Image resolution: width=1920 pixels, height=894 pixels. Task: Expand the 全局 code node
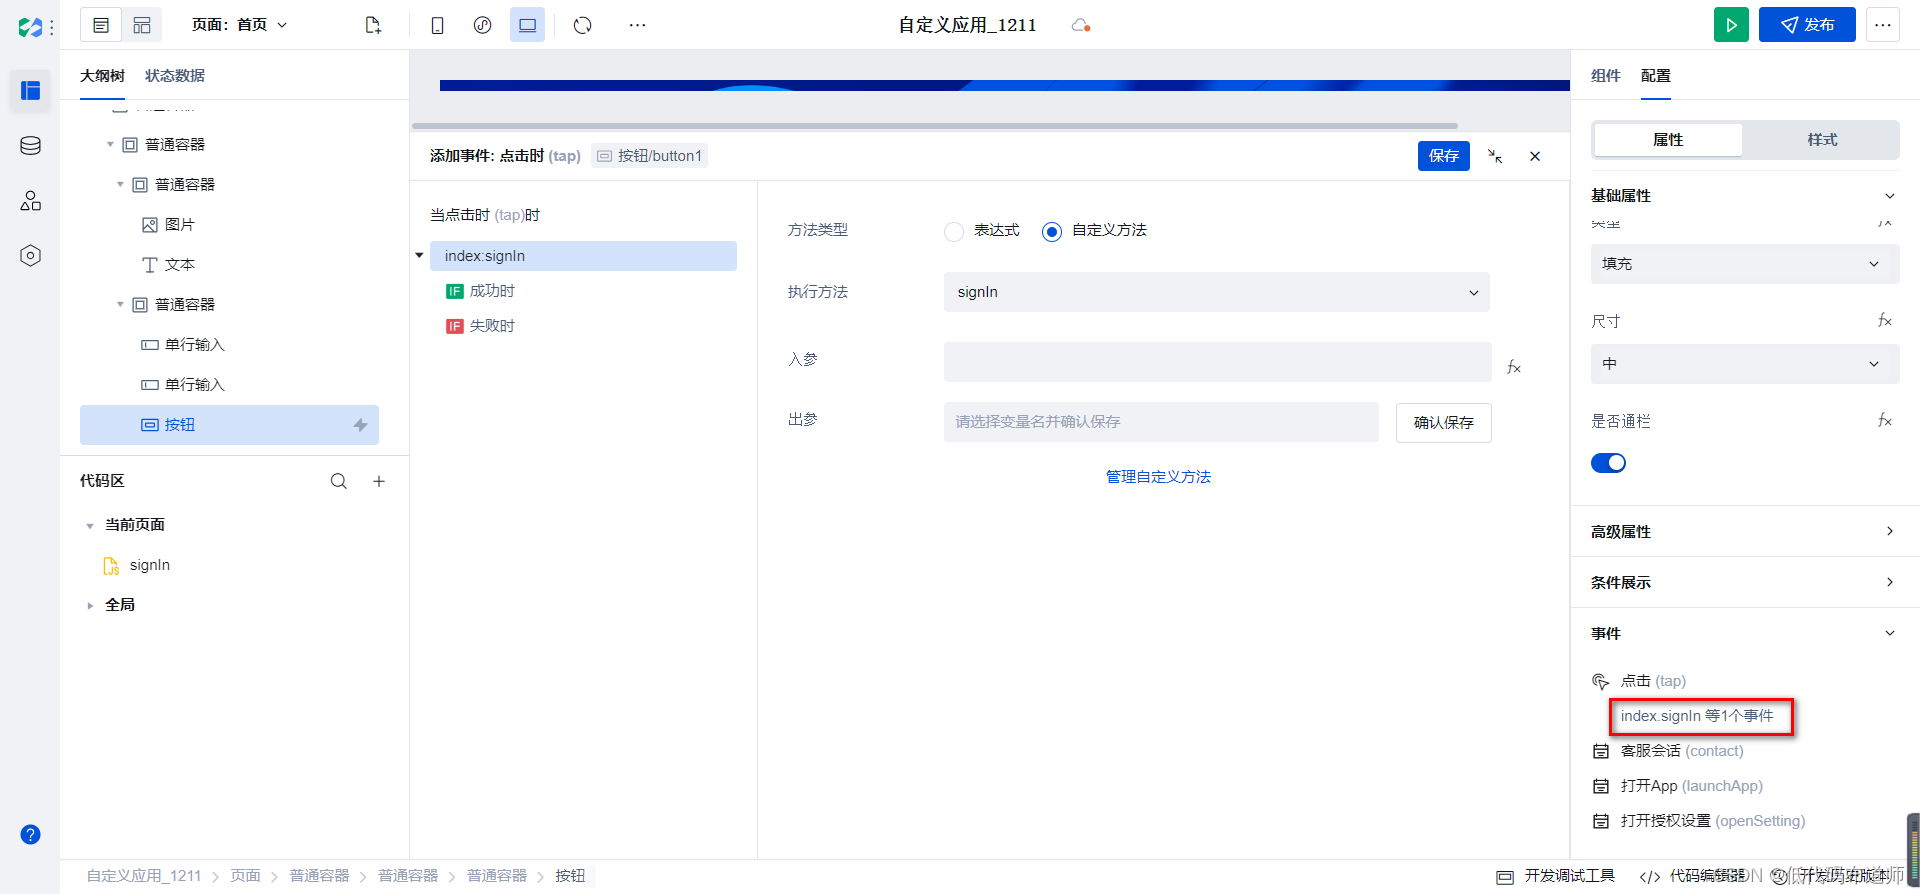tap(90, 605)
